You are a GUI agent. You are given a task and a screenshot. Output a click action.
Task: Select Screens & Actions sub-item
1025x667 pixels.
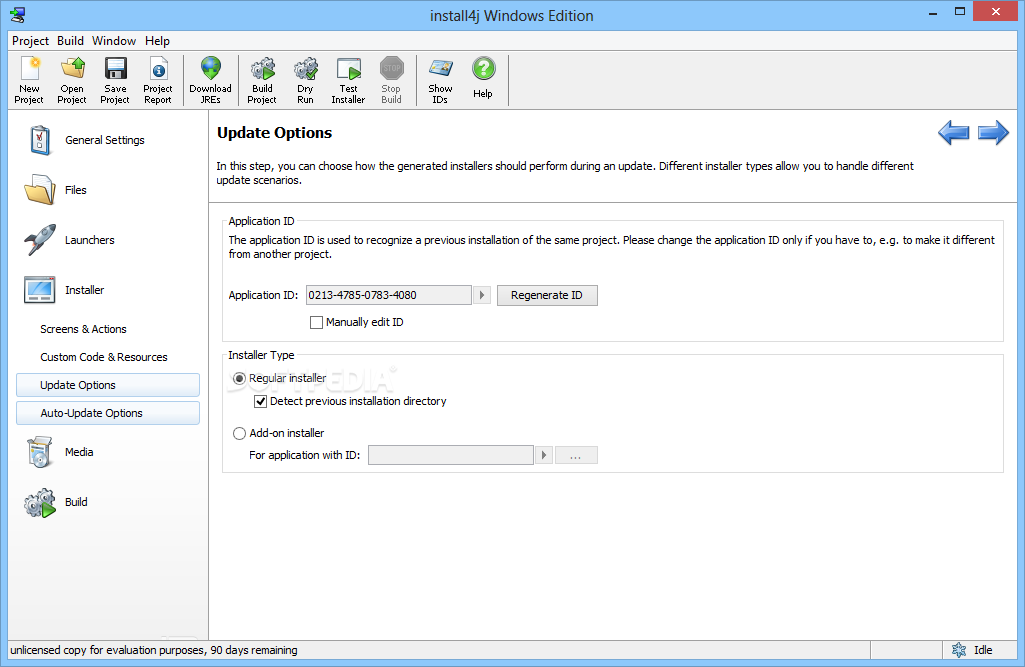(83, 329)
